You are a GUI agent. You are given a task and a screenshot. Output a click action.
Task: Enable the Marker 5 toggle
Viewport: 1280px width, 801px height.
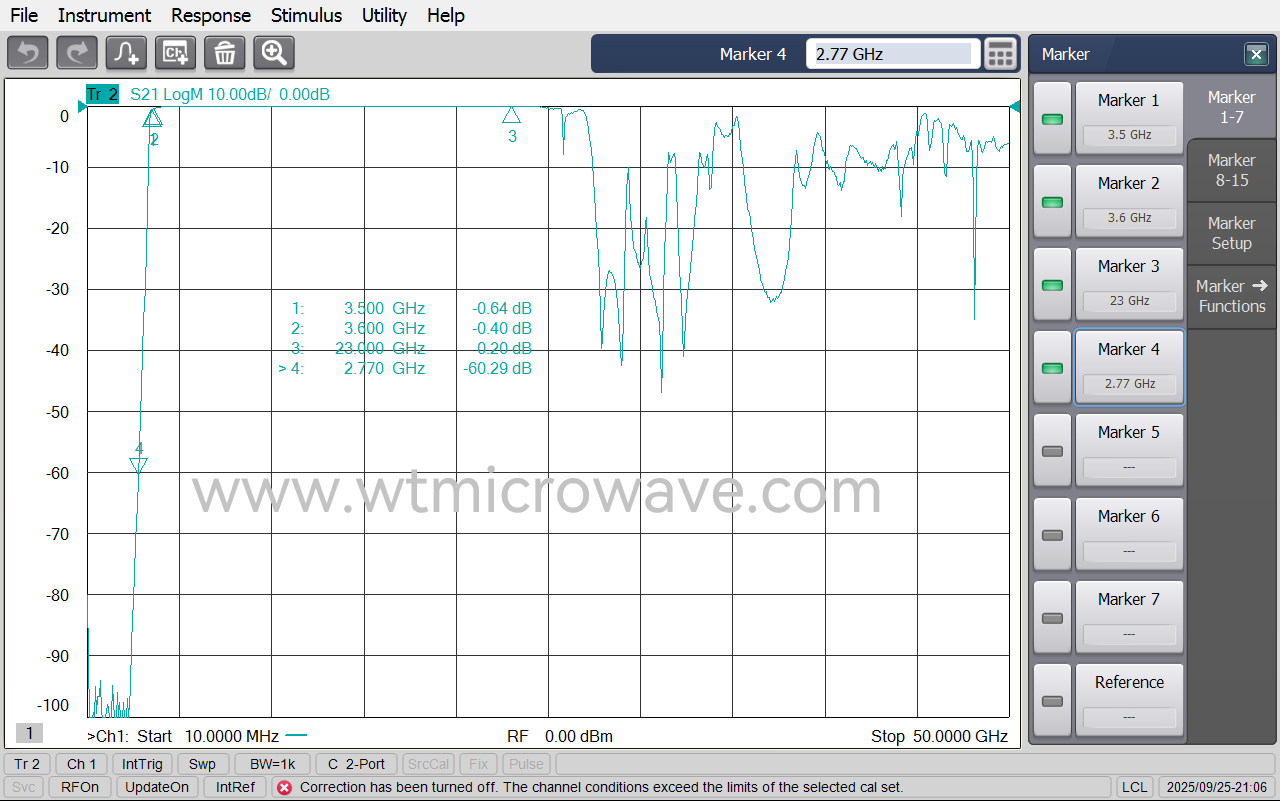click(1052, 449)
